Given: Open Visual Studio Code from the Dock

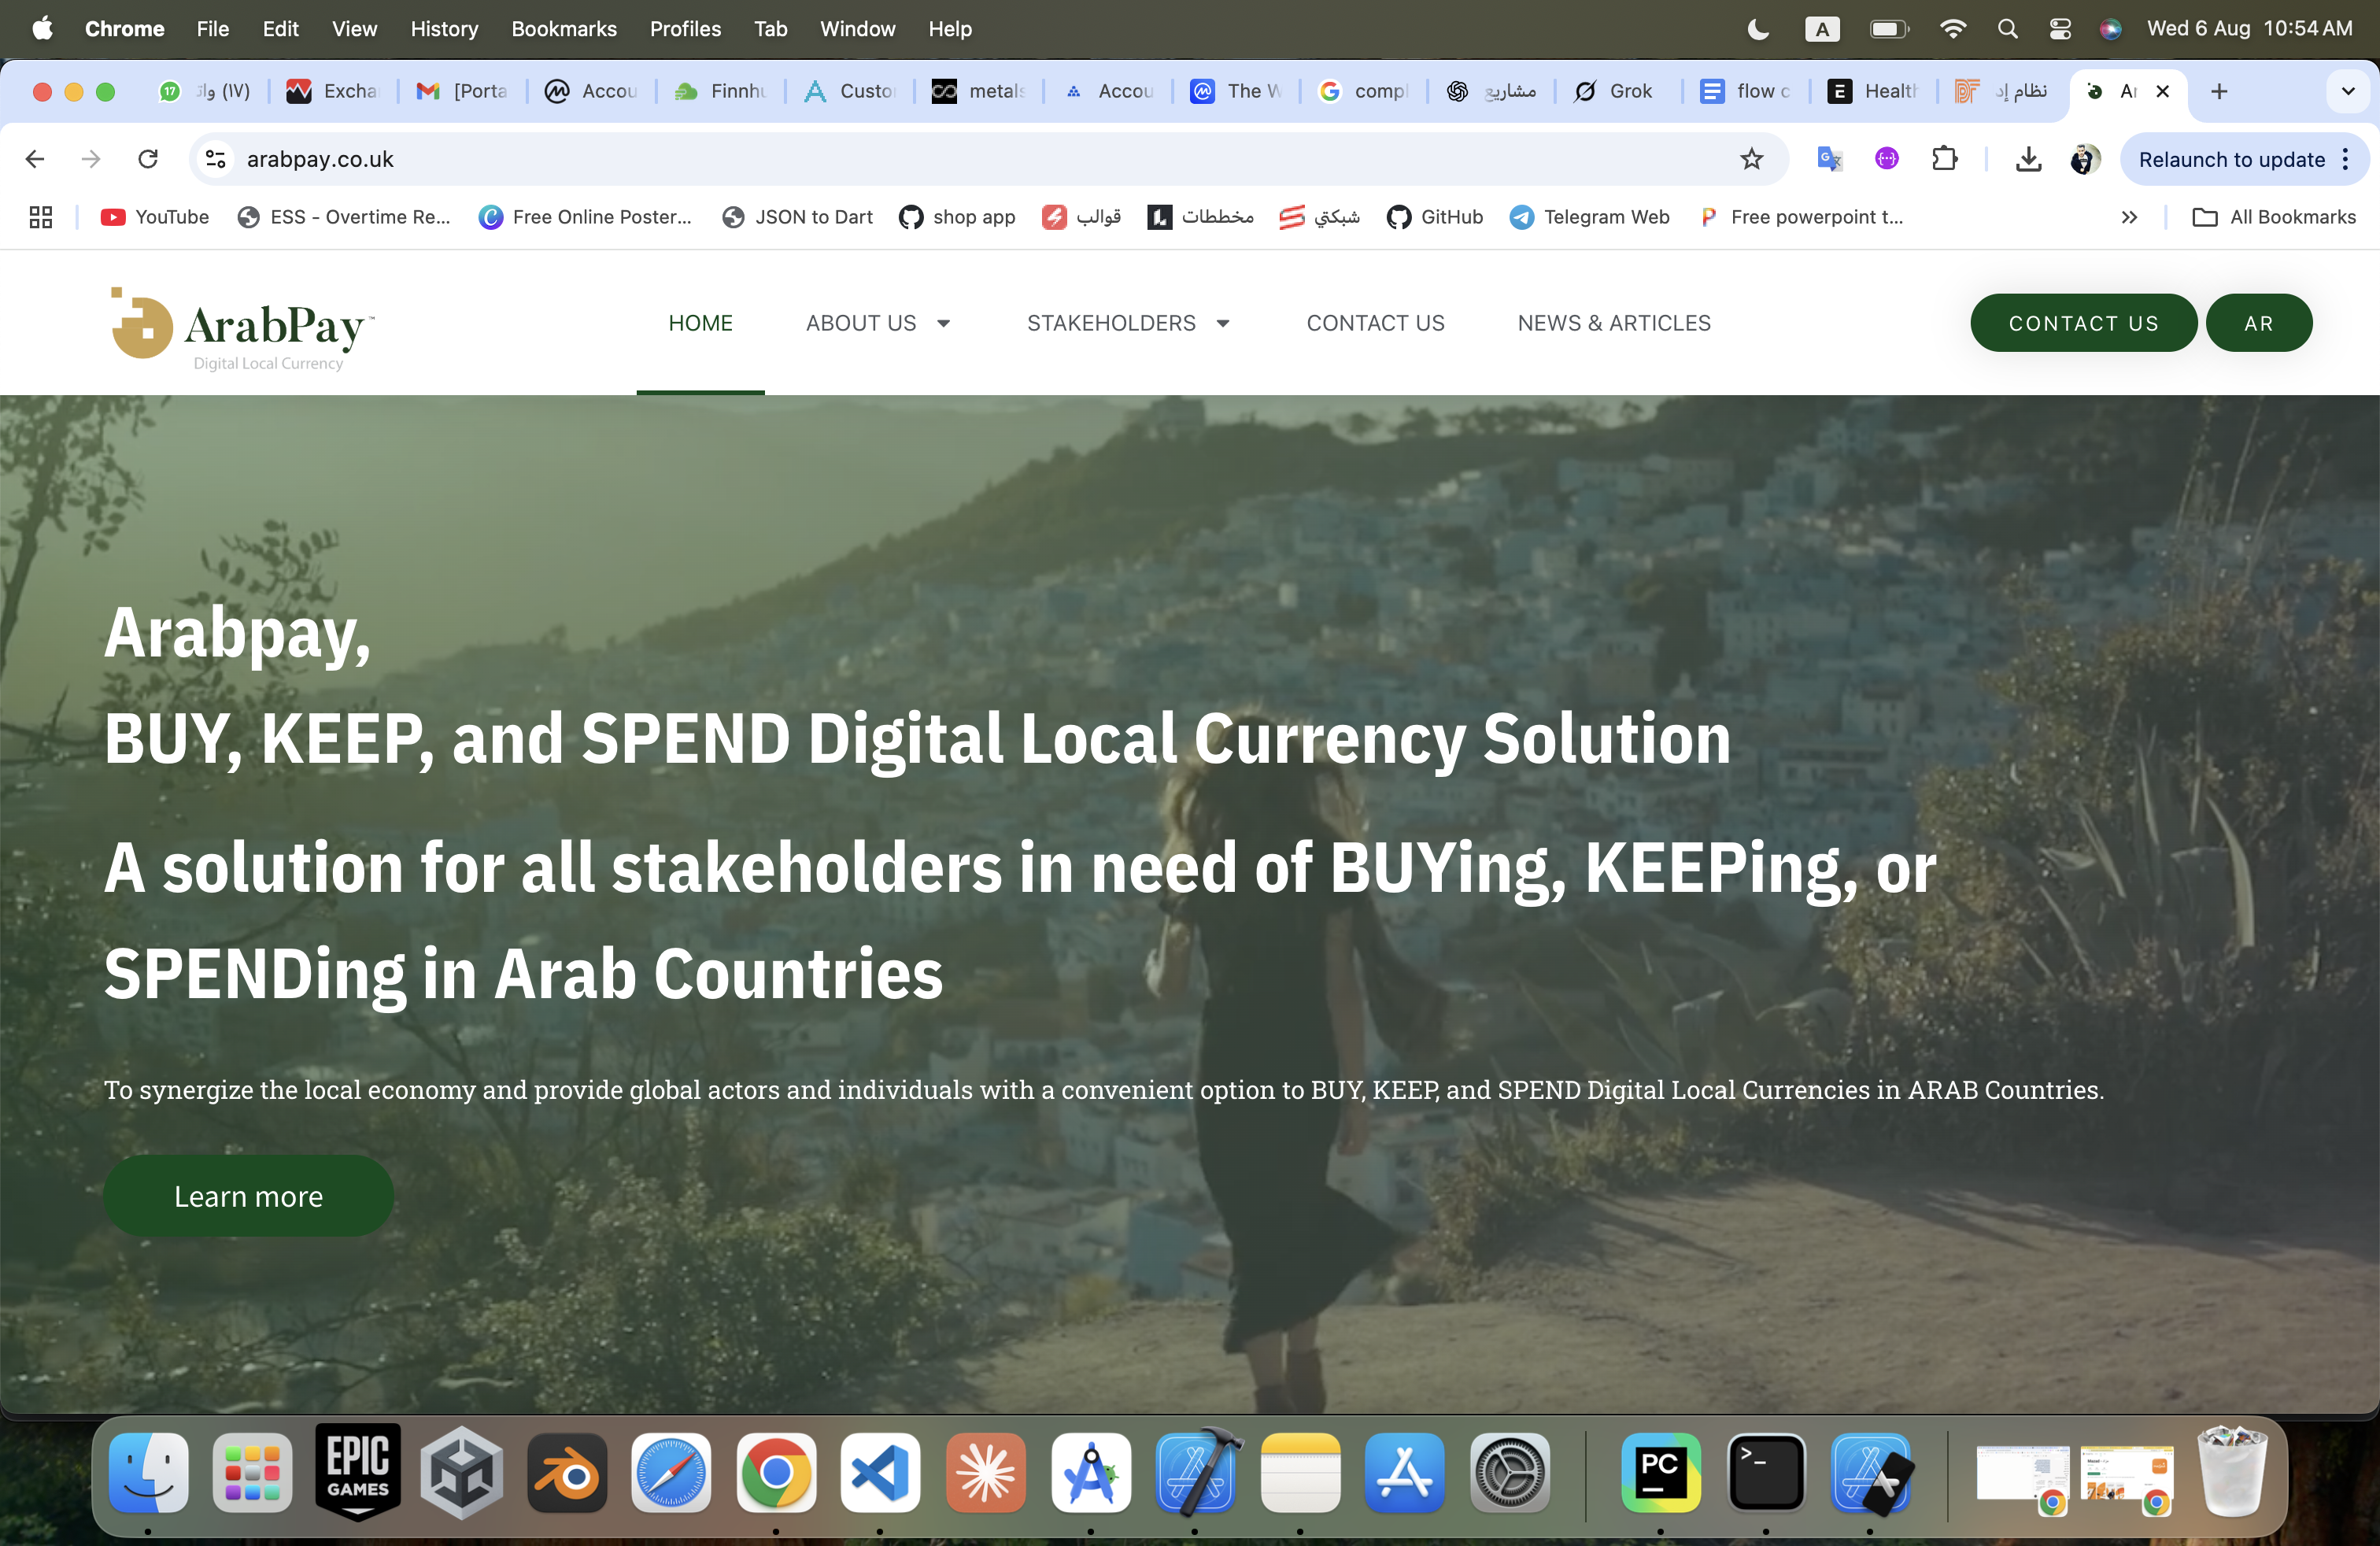Looking at the screenshot, I should [880, 1472].
